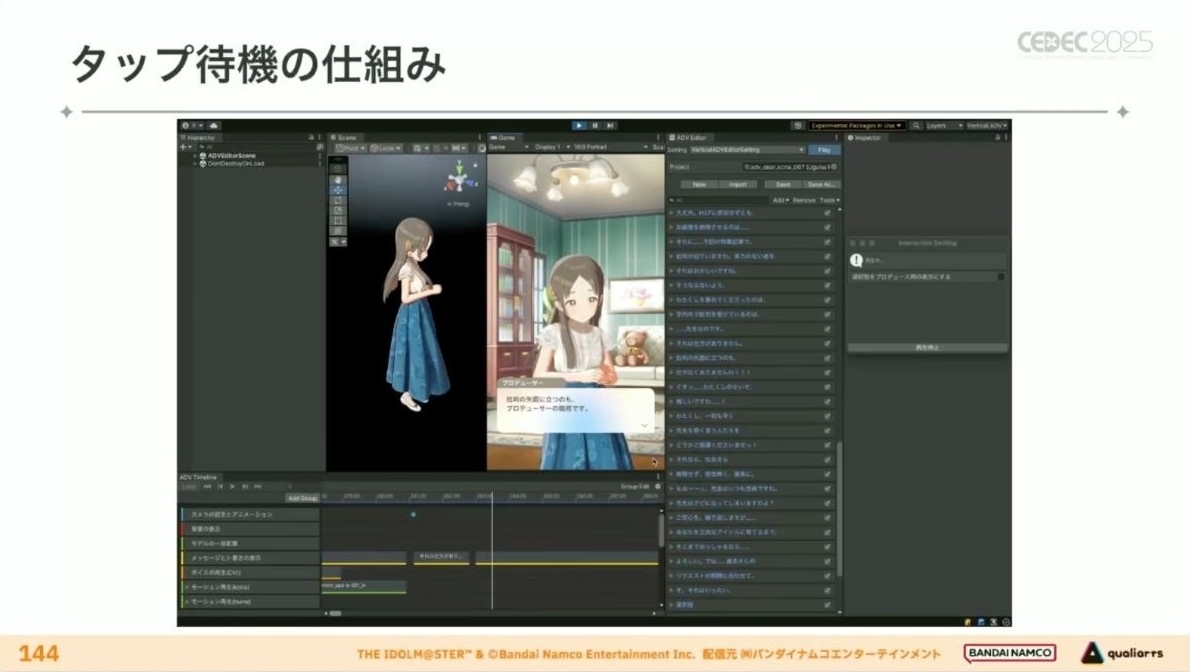Switch to the Scene tab

pyautogui.click(x=345, y=137)
